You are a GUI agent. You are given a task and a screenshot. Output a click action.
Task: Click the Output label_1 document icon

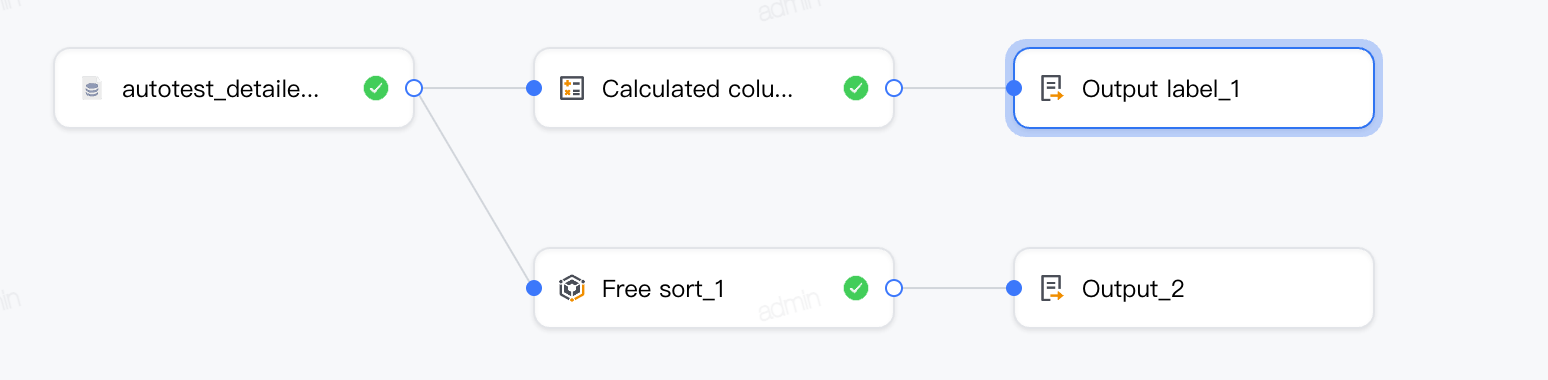pyautogui.click(x=1051, y=89)
